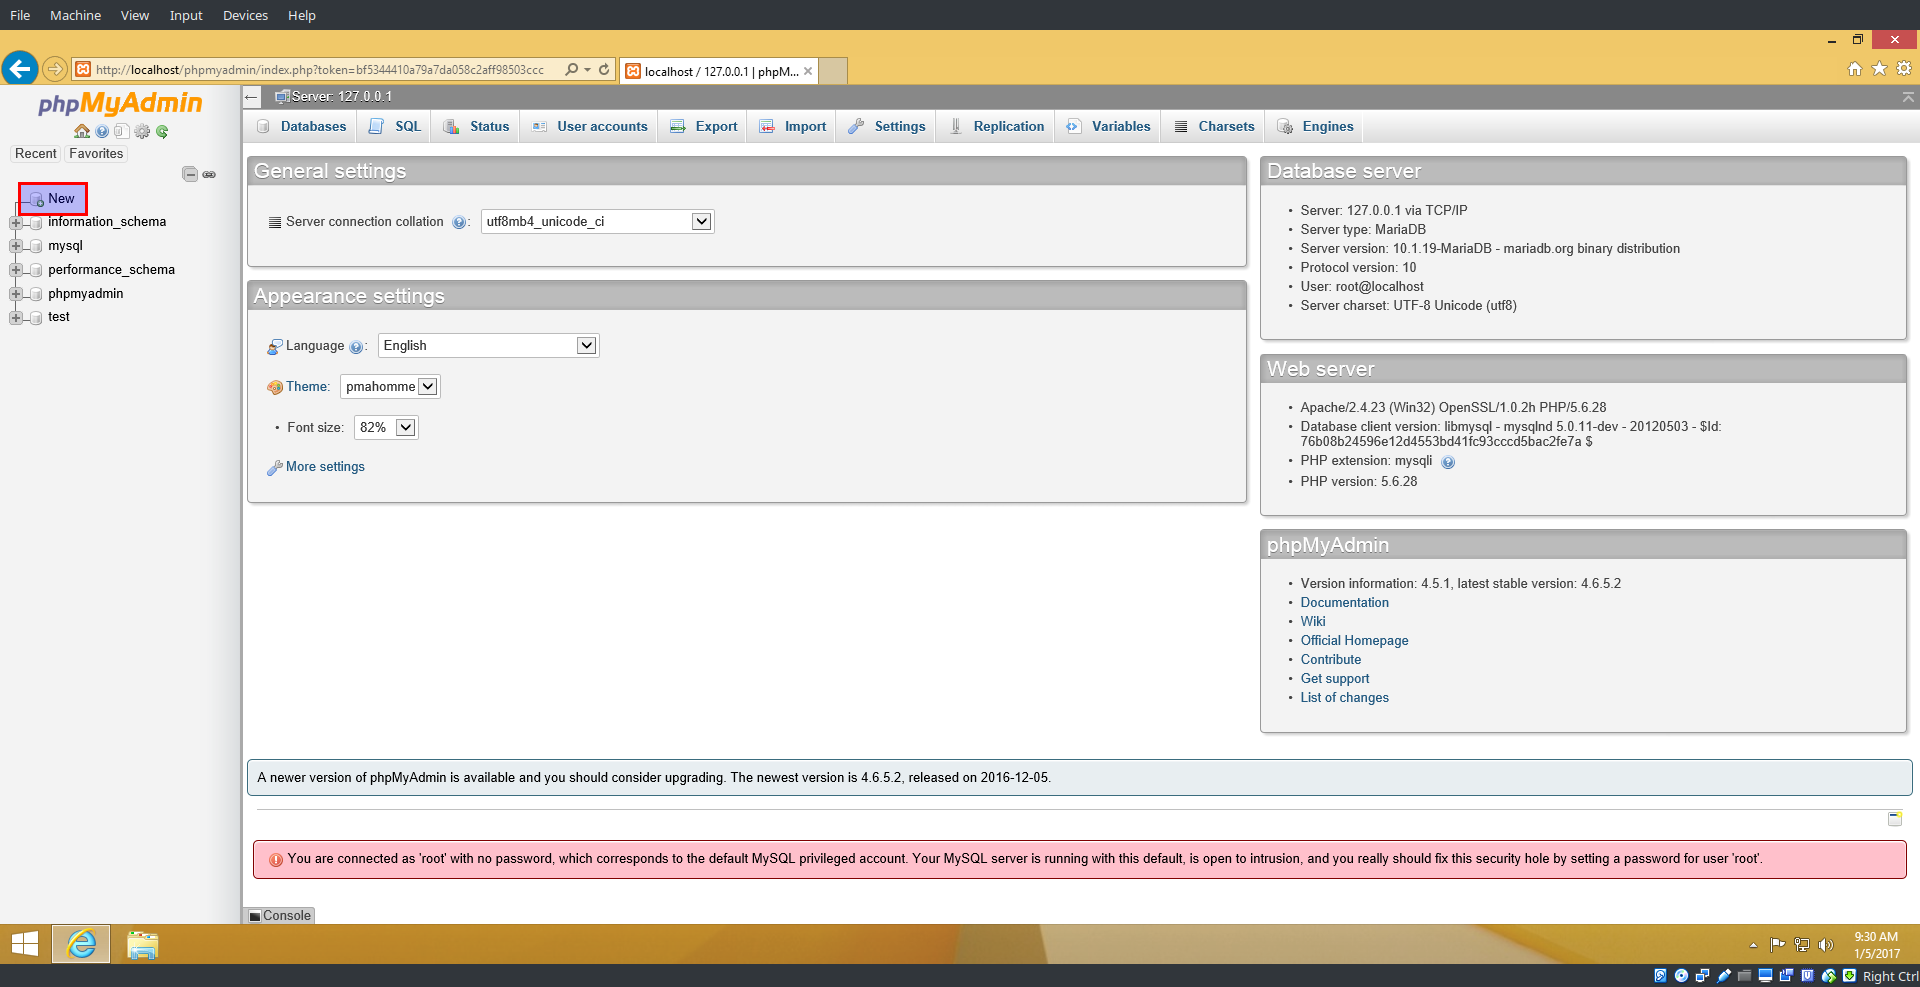Open navigation panel settings gear icon
Viewport: 1920px width, 987px height.
(142, 131)
